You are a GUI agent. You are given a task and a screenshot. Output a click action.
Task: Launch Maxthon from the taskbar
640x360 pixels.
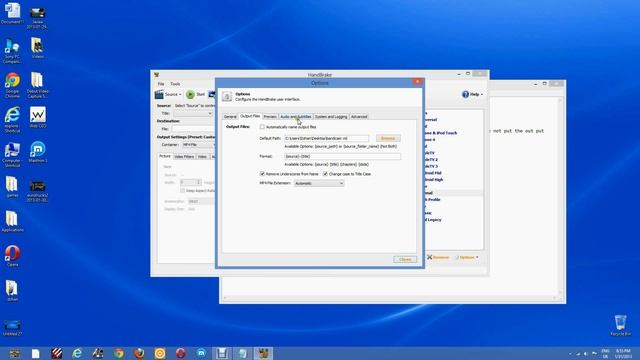click(x=201, y=353)
